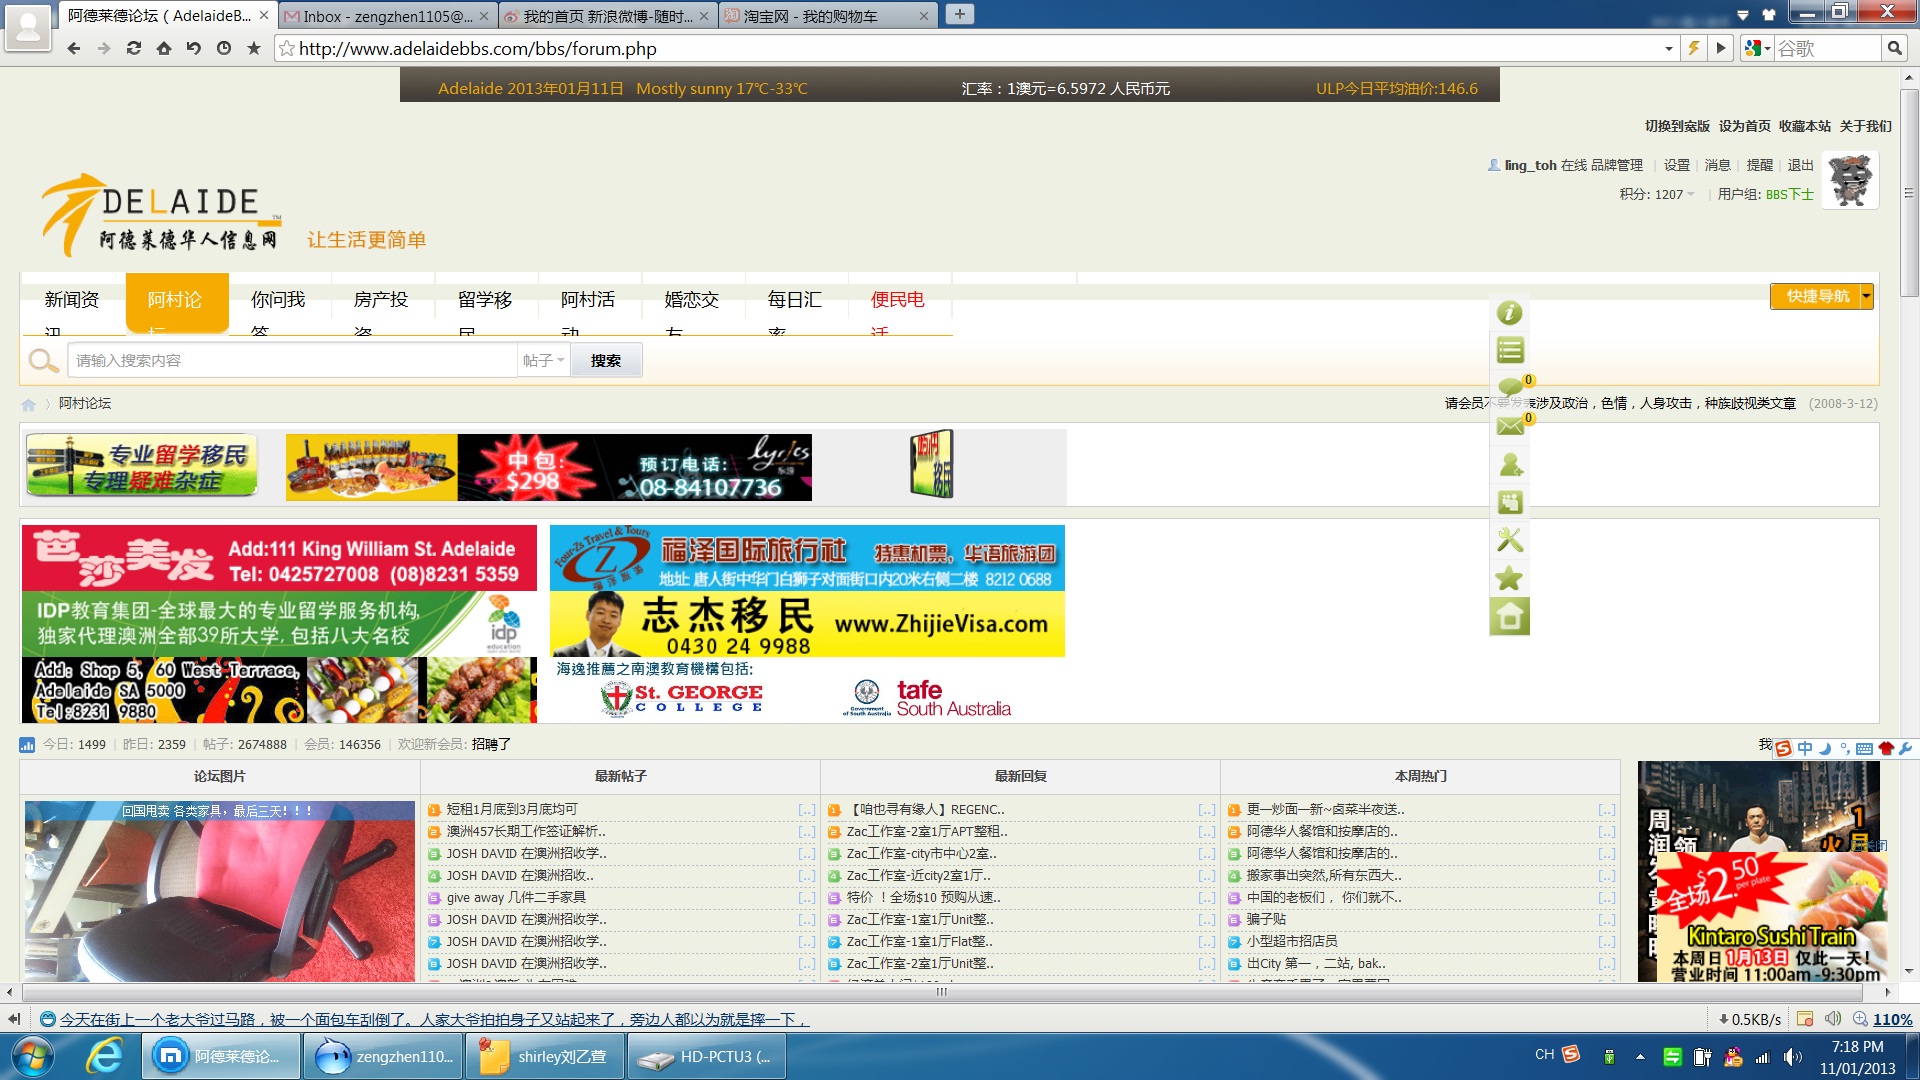Open the green list icon in the sidebar
The width and height of the screenshot is (1920, 1080).
pyautogui.click(x=1509, y=351)
